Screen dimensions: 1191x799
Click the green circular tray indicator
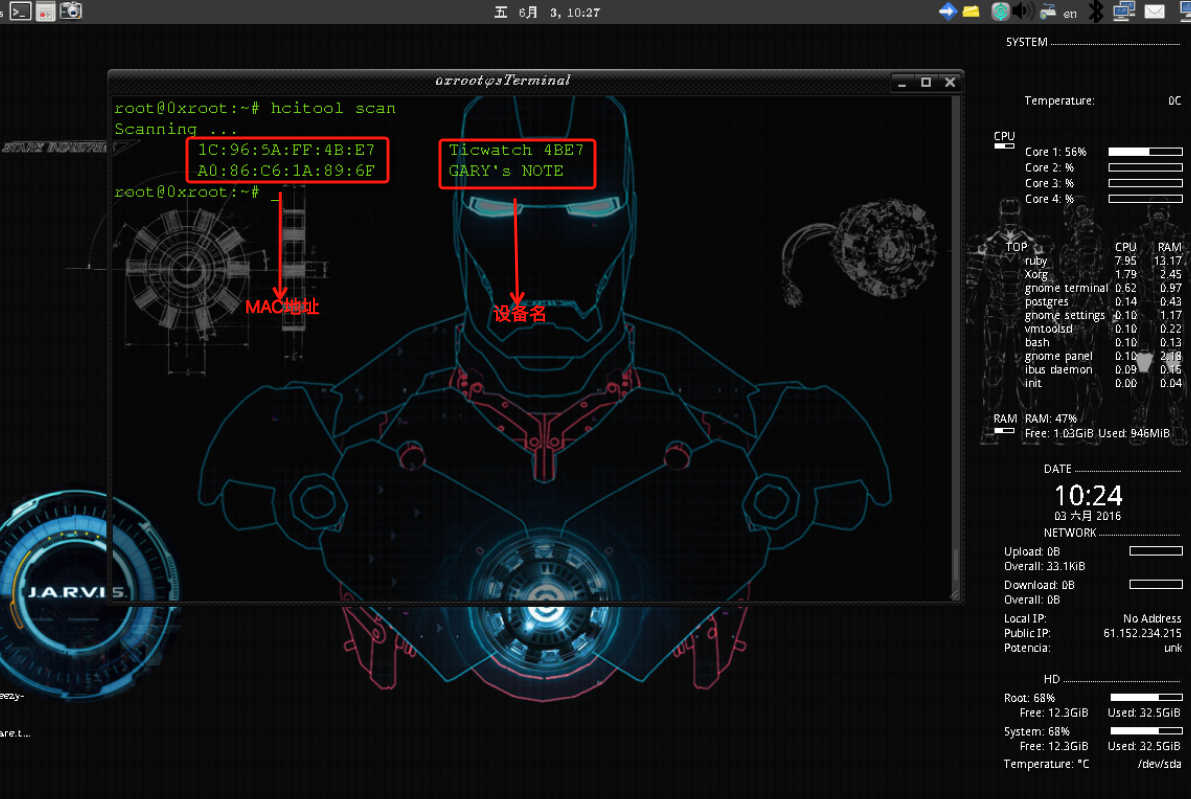click(x=1000, y=11)
